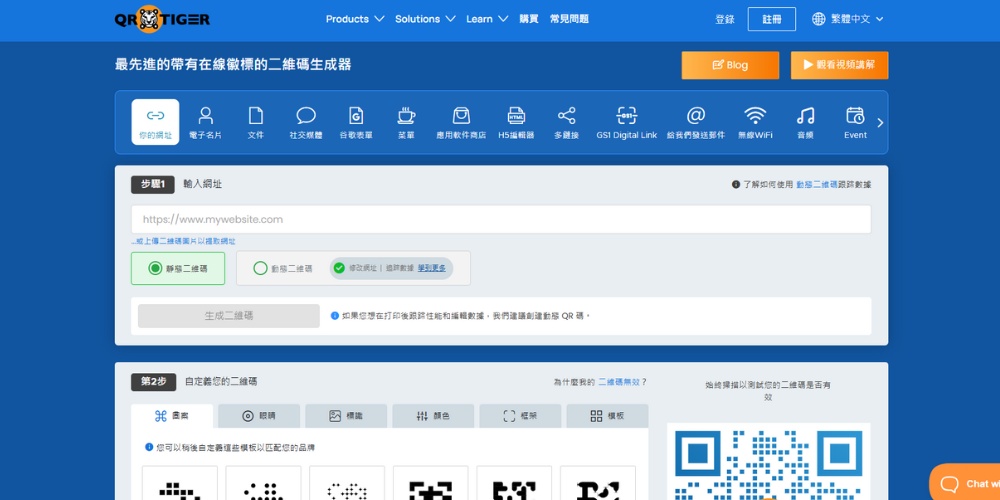Image resolution: width=1000 pixels, height=500 pixels.
Task: Choose the Event calendar icon
Action: click(x=855, y=115)
